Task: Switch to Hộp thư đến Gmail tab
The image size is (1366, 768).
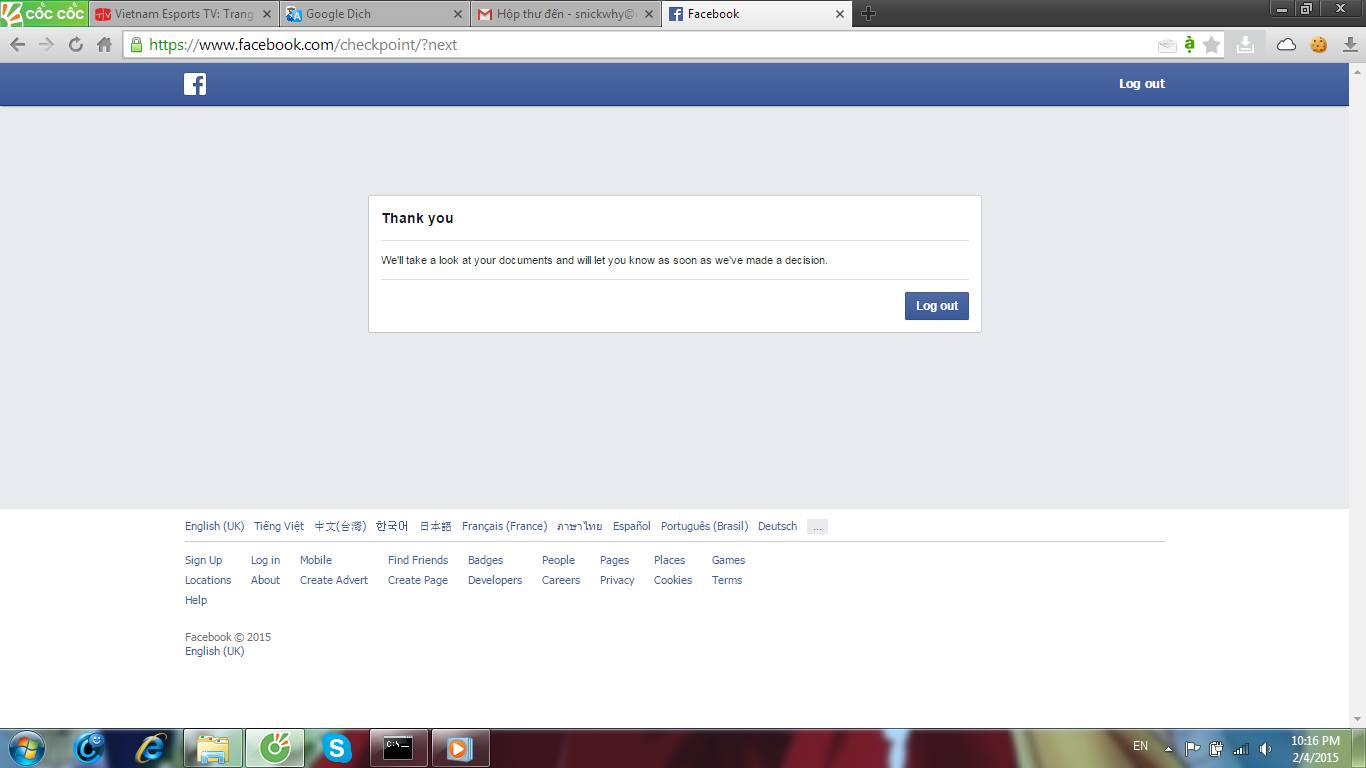Action: click(x=564, y=14)
